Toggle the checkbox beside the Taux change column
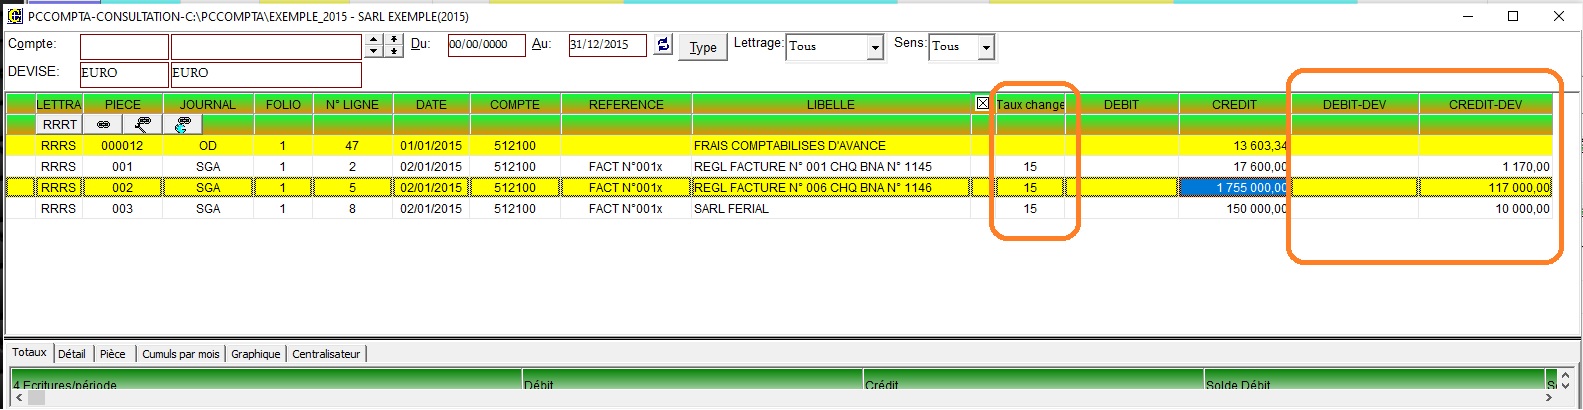 [982, 103]
